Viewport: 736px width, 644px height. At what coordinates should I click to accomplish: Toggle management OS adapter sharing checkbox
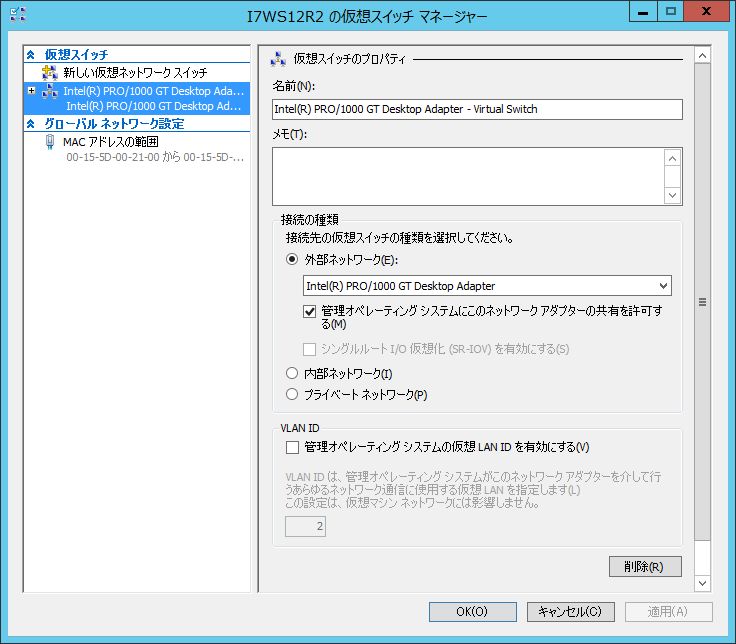click(309, 312)
